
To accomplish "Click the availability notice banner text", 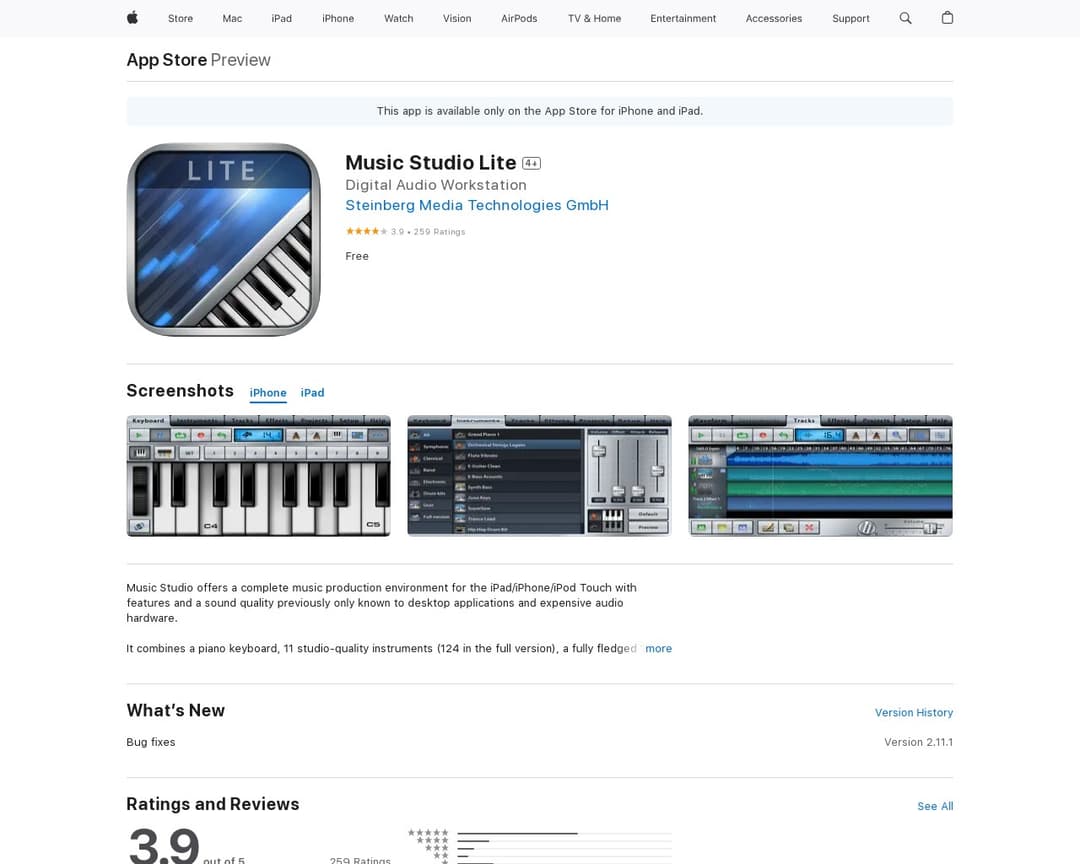I will pyautogui.click(x=540, y=111).
